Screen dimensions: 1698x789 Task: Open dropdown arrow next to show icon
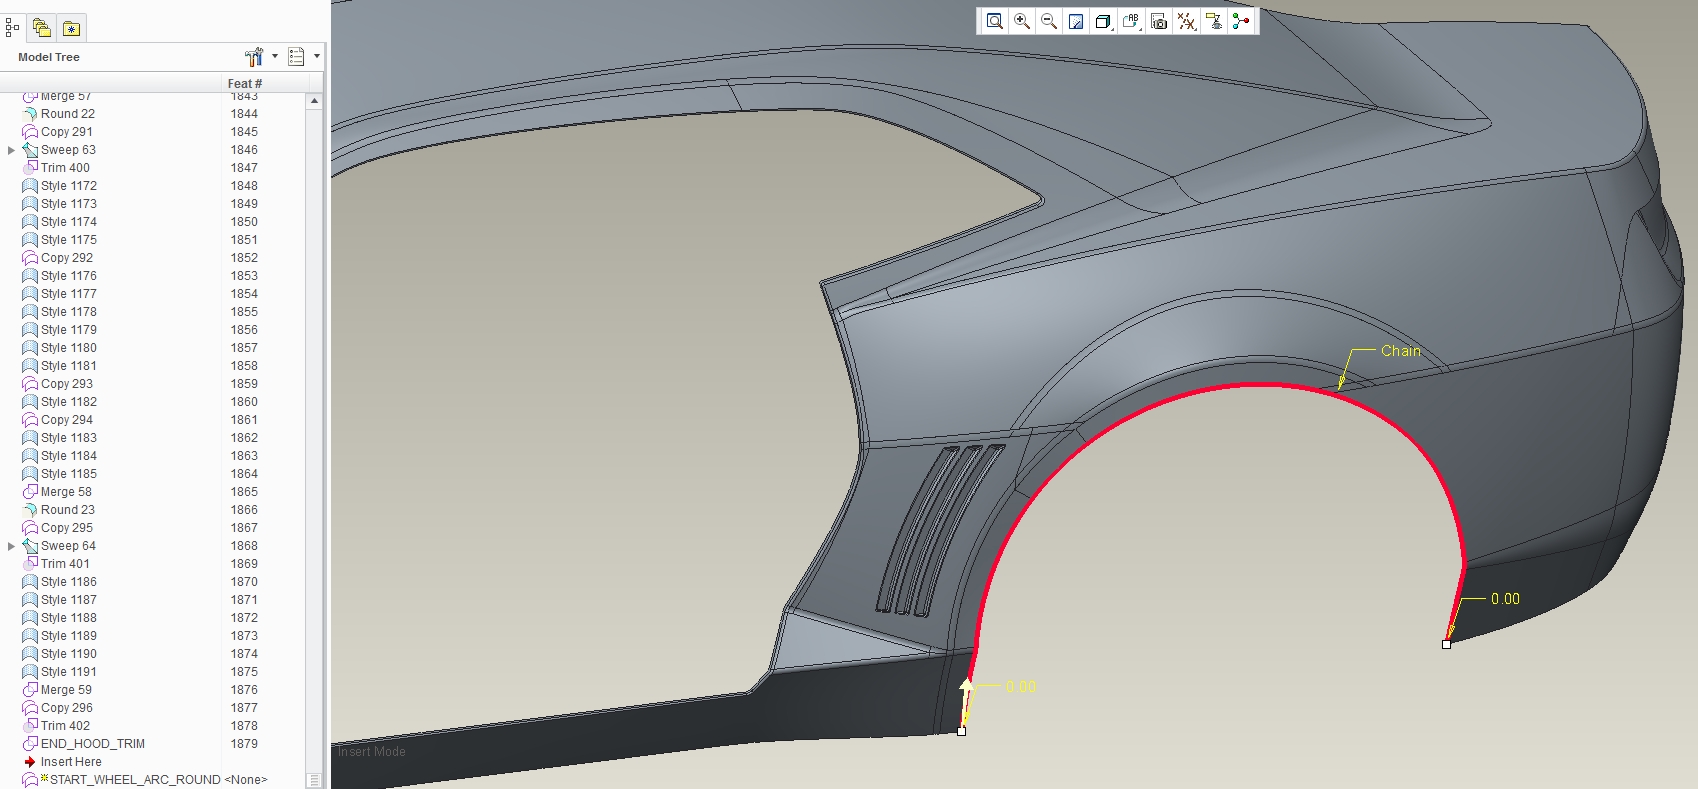click(x=317, y=57)
